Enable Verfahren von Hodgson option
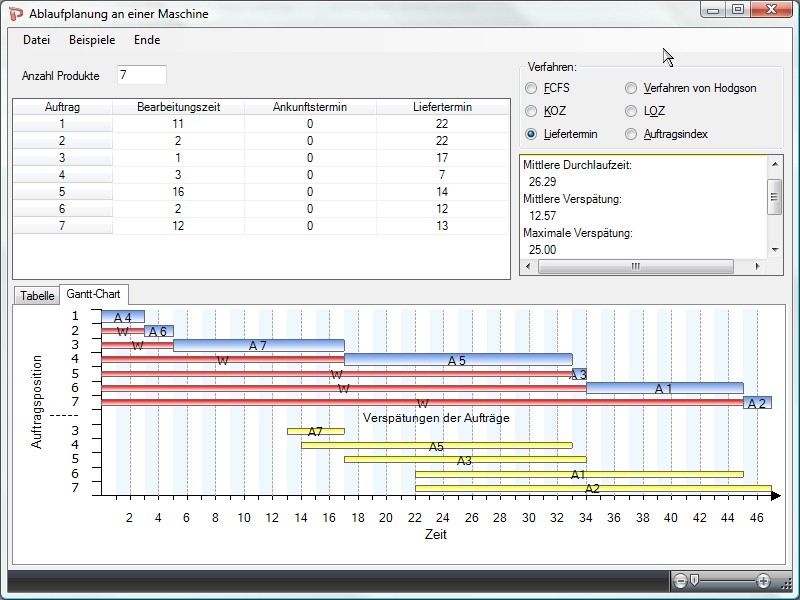Viewport: 800px width, 600px height. pyautogui.click(x=631, y=88)
